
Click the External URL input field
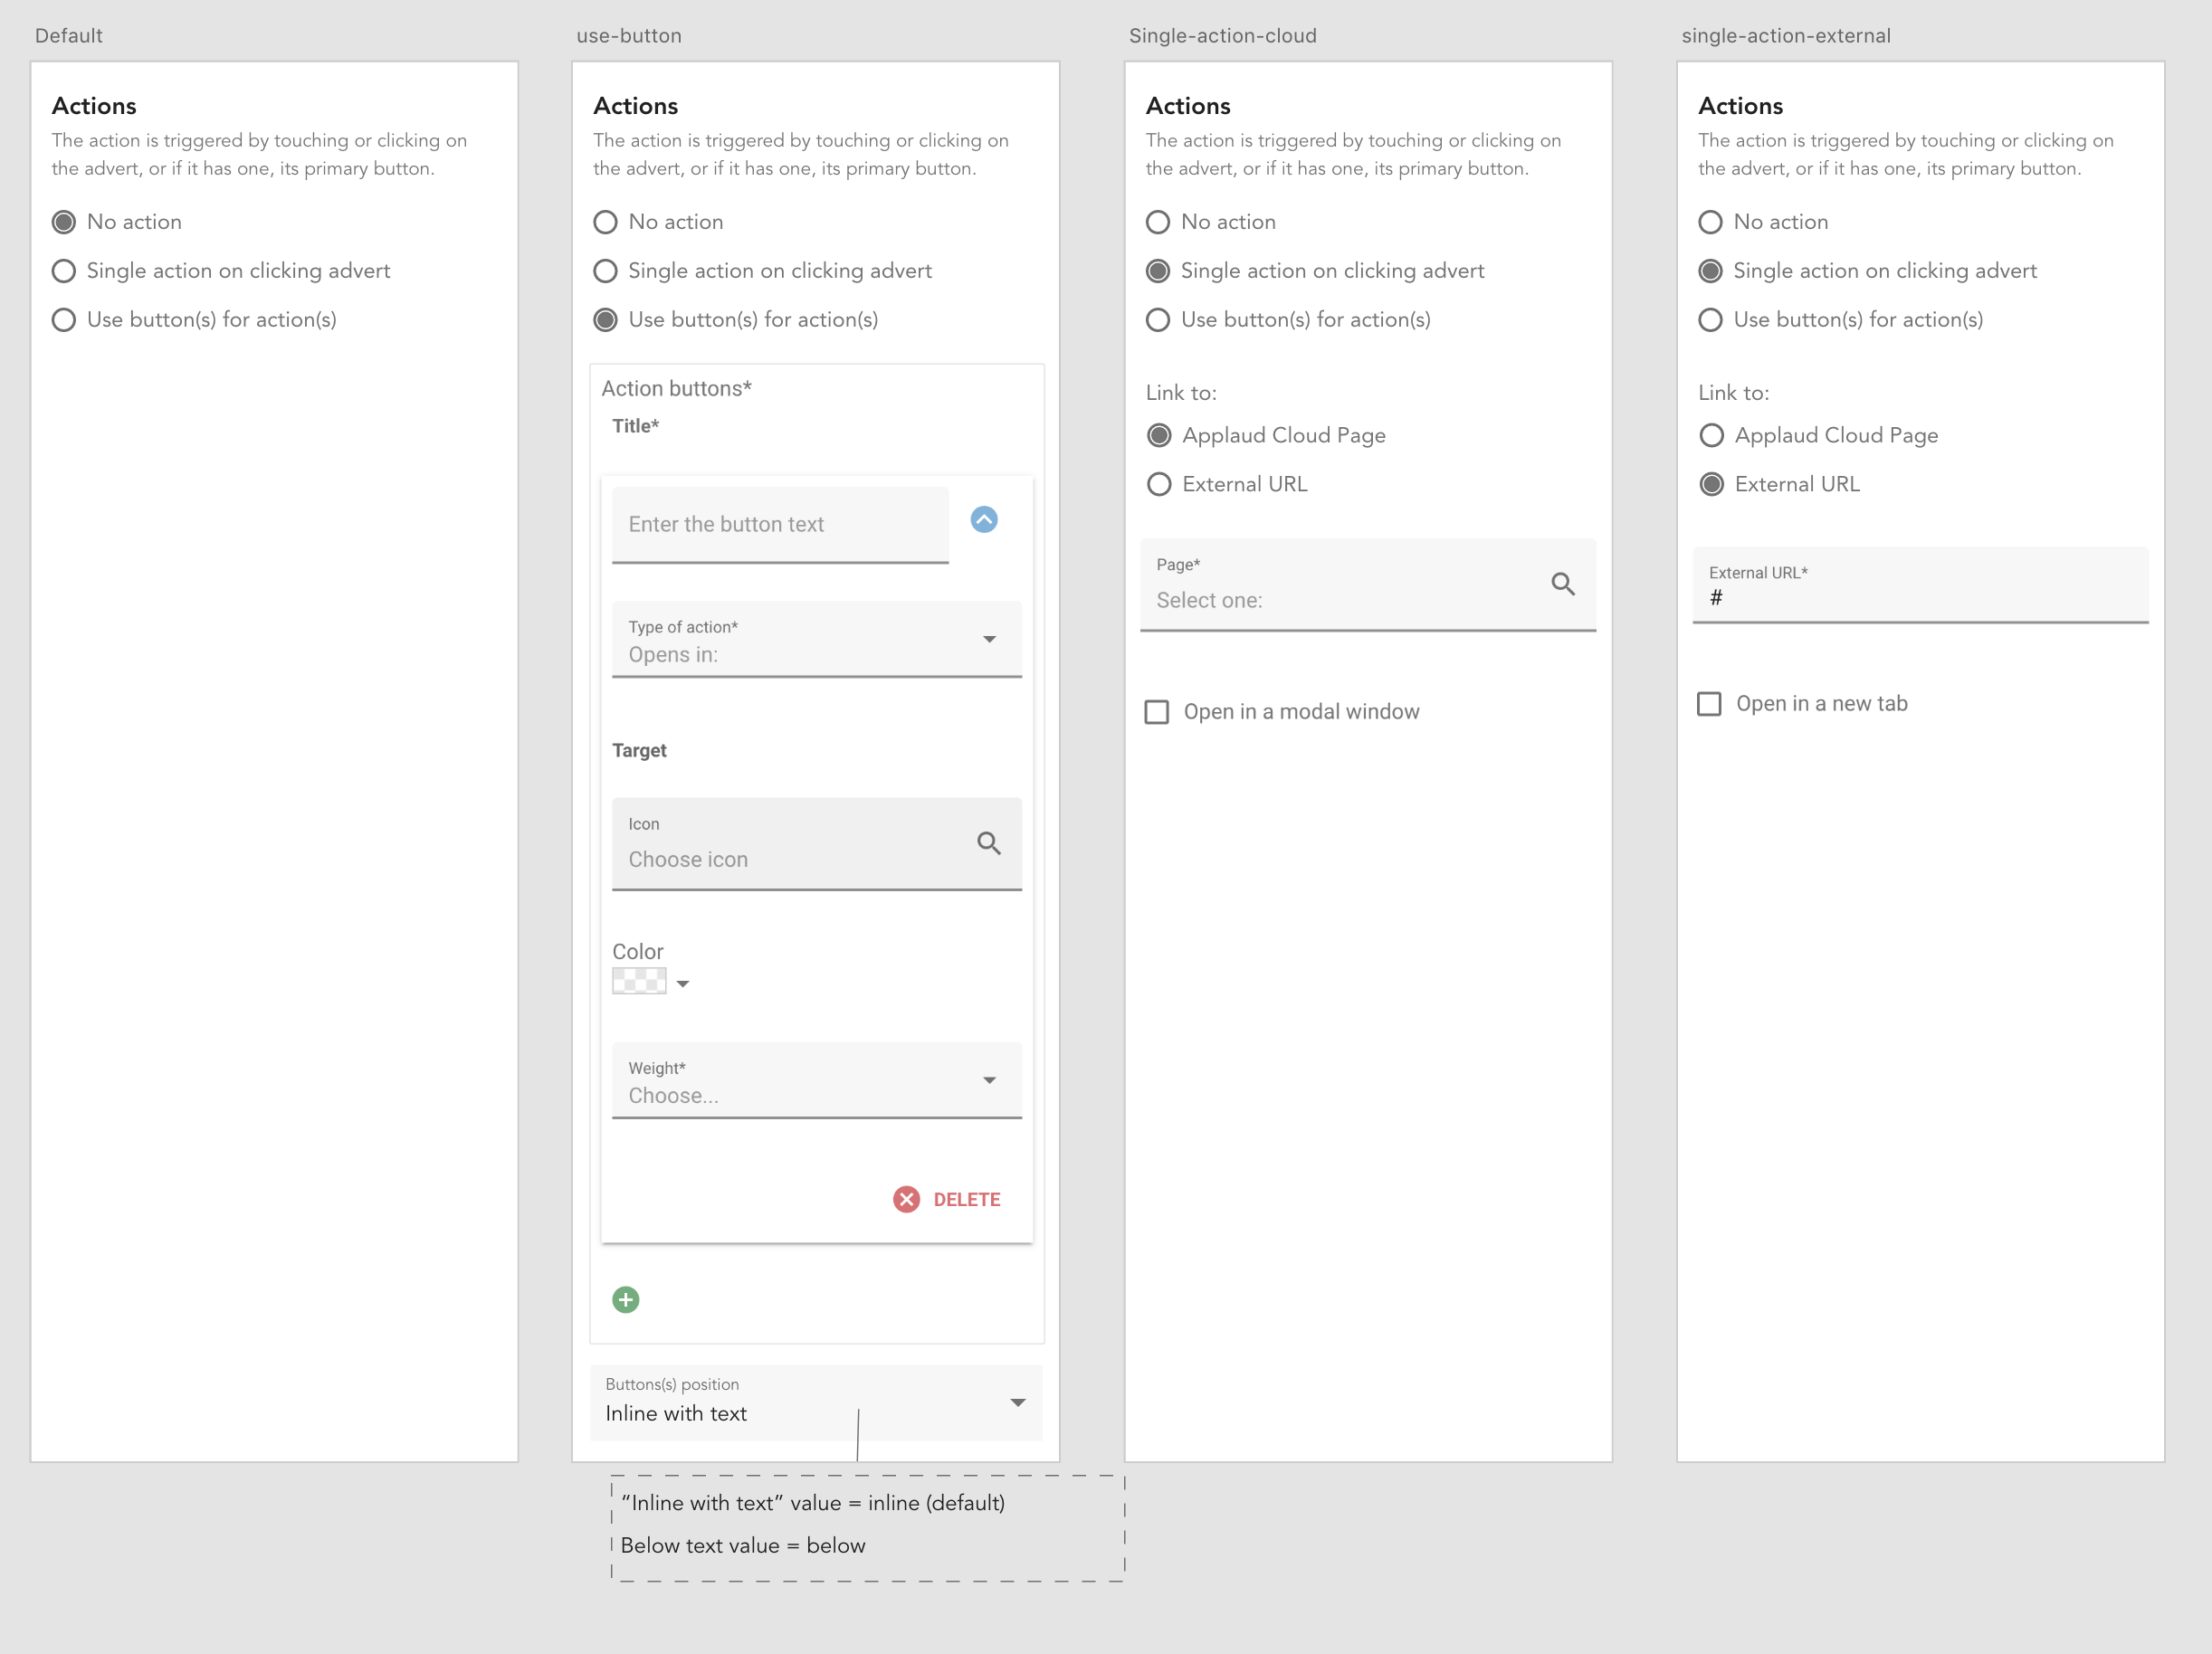click(1919, 597)
